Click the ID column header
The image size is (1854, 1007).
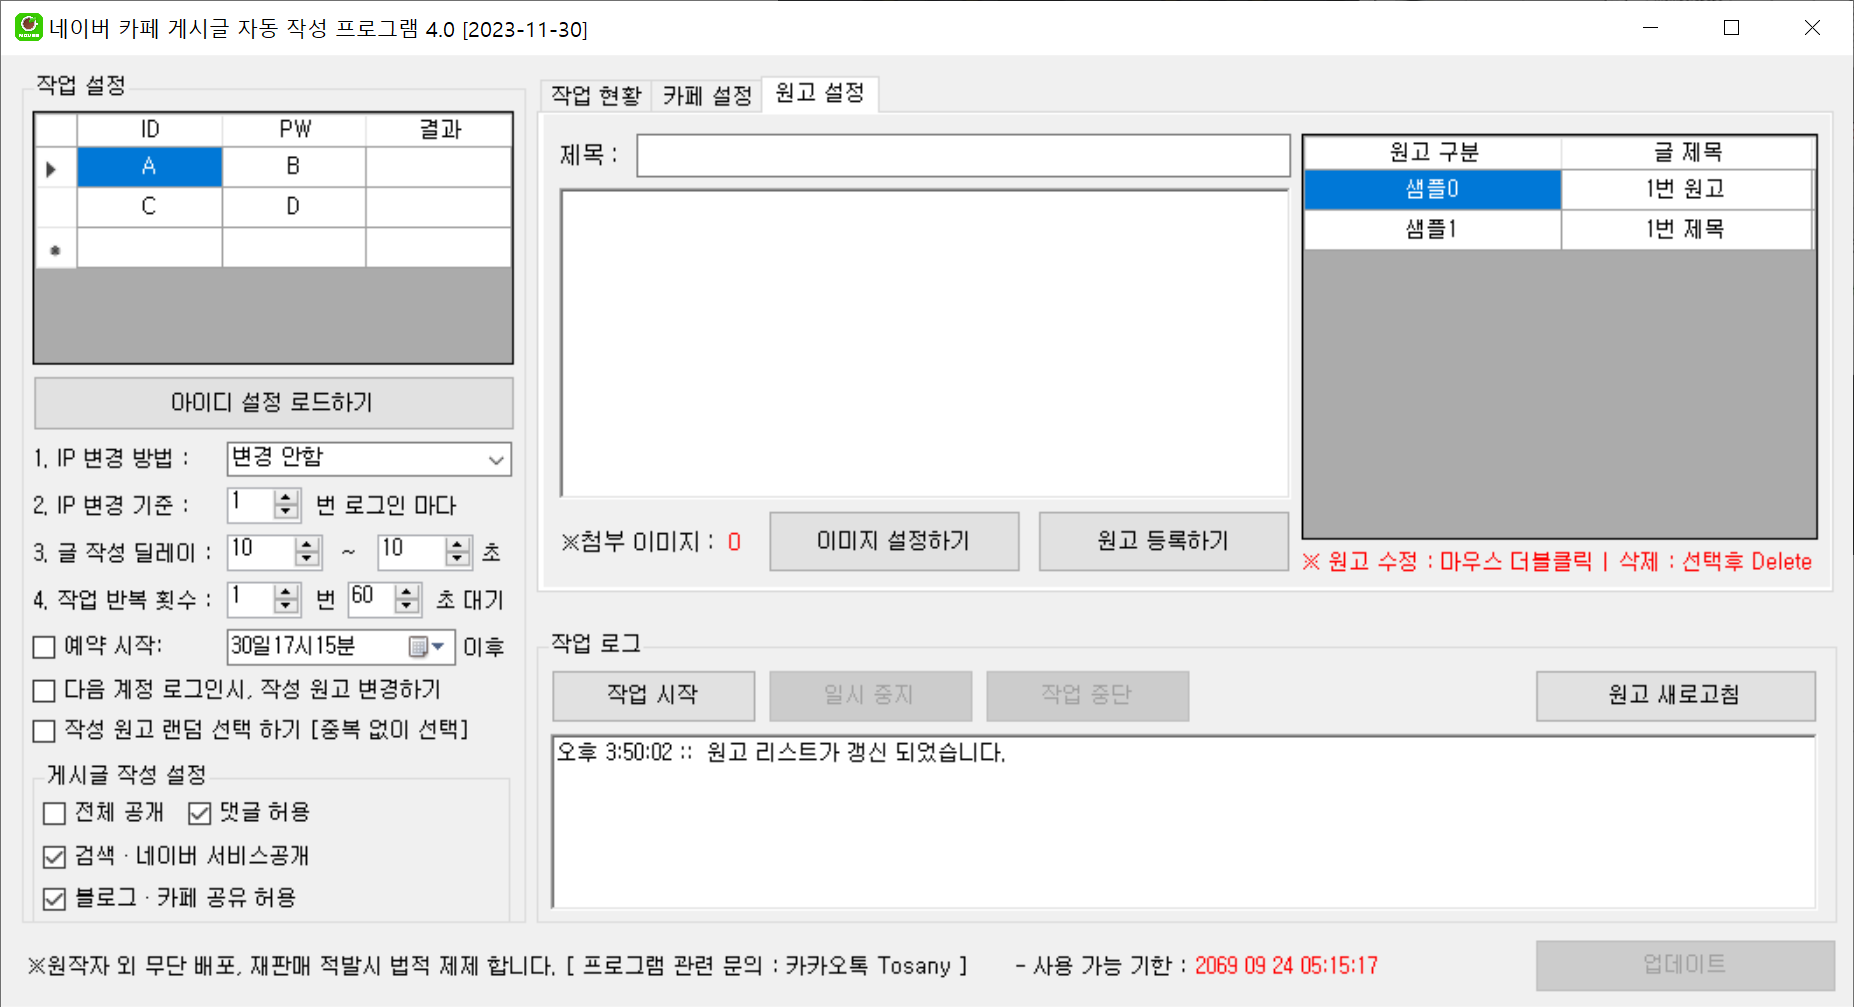pos(149,130)
